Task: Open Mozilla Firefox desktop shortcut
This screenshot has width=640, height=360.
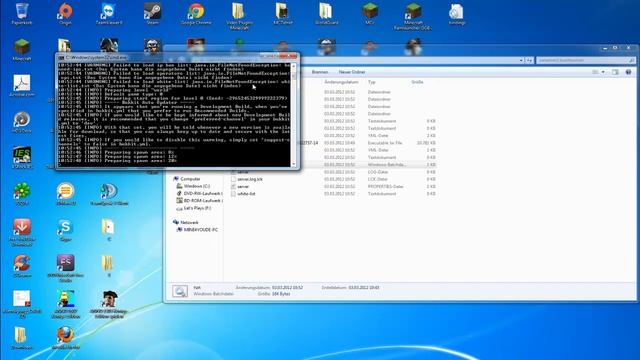Action: (65, 338)
